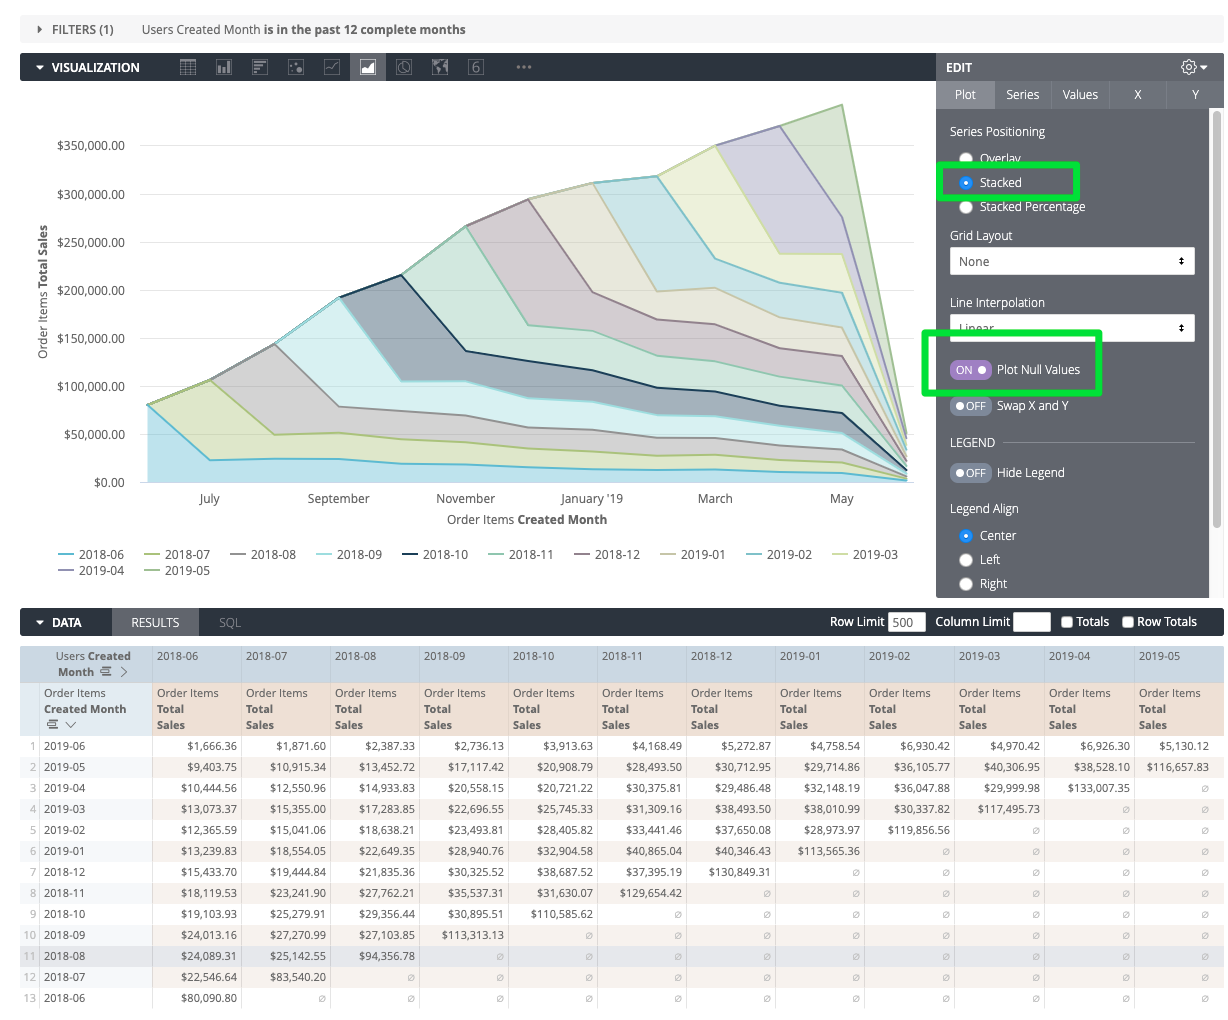Enable the Row Totals checkbox
Image resolution: width=1228 pixels, height=1020 pixels.
click(x=1128, y=622)
